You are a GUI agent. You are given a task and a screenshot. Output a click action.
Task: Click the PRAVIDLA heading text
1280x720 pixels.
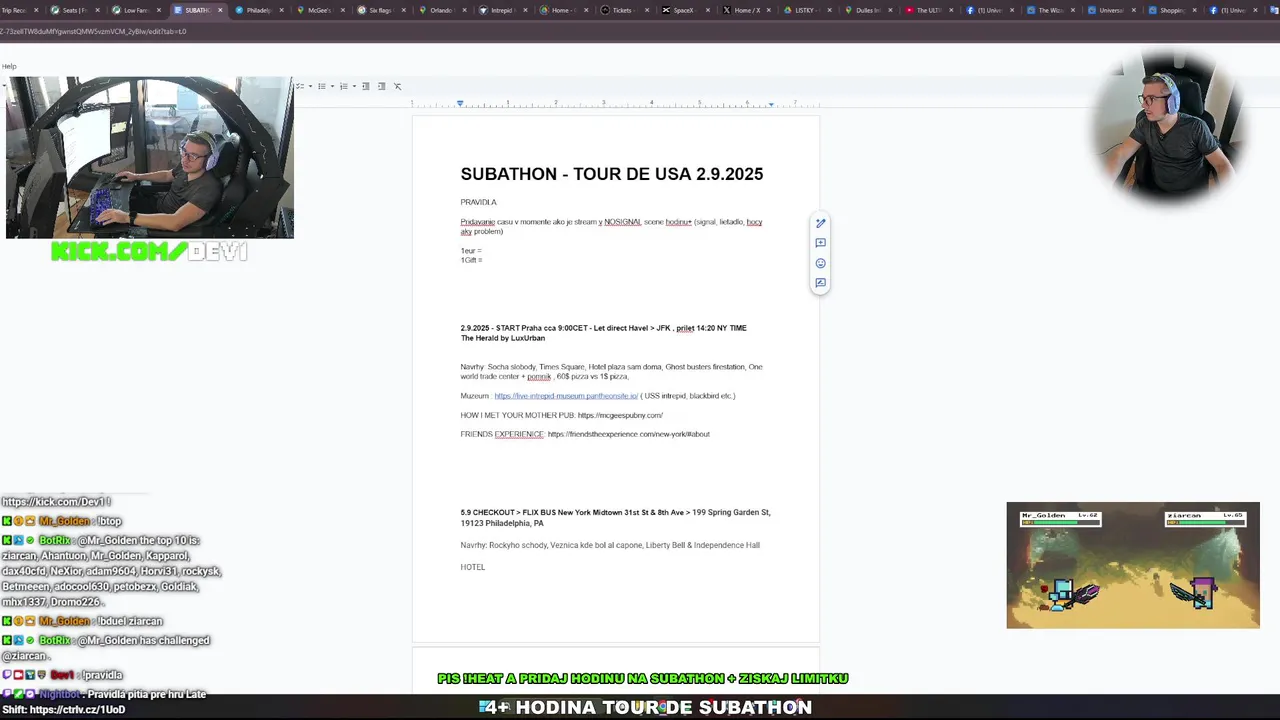tap(478, 202)
